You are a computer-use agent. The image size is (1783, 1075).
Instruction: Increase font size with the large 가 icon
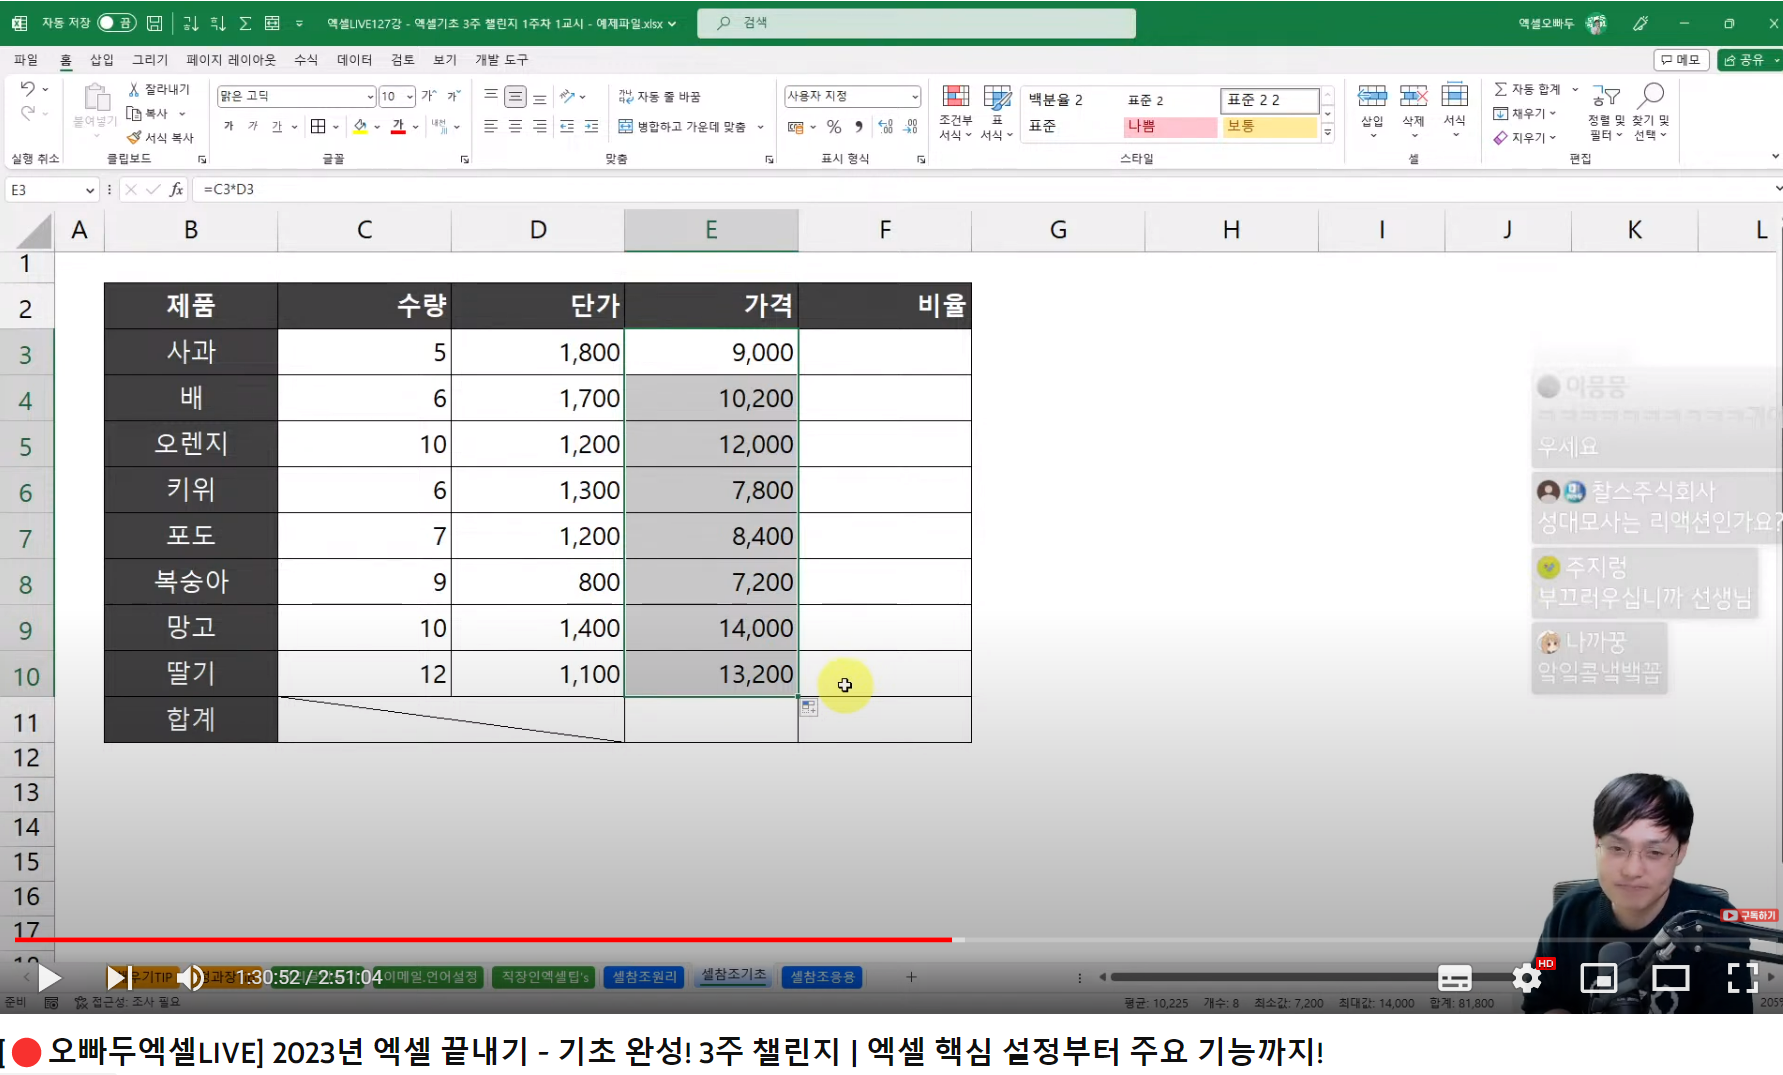click(428, 96)
